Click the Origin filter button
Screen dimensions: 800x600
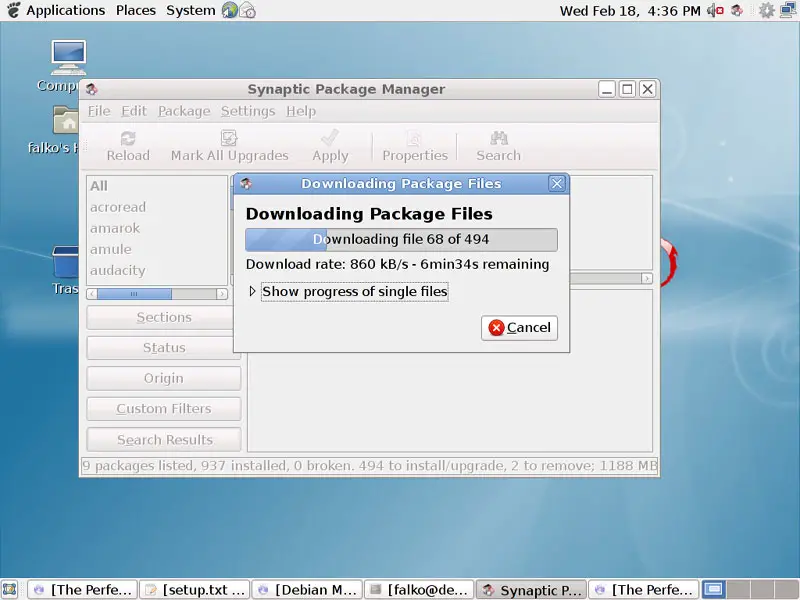coord(164,379)
